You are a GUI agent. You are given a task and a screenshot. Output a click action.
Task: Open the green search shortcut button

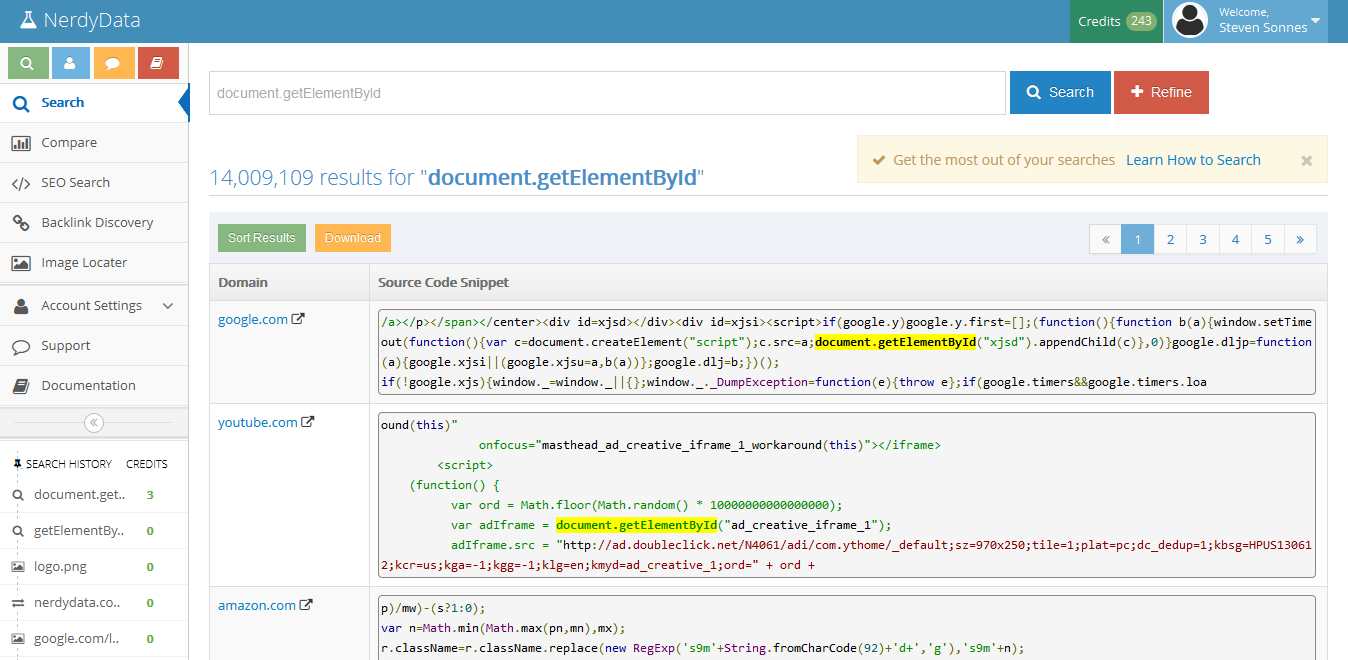[28, 63]
